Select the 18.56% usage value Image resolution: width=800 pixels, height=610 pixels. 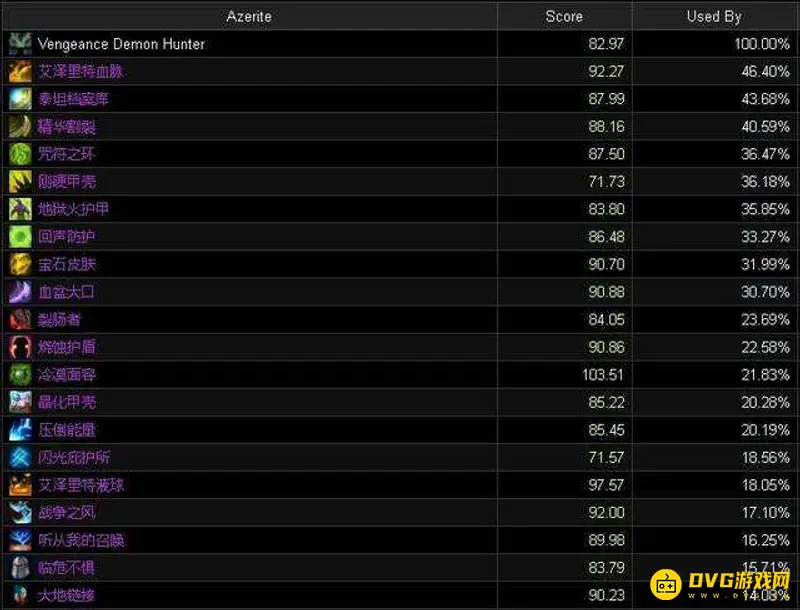click(x=766, y=458)
